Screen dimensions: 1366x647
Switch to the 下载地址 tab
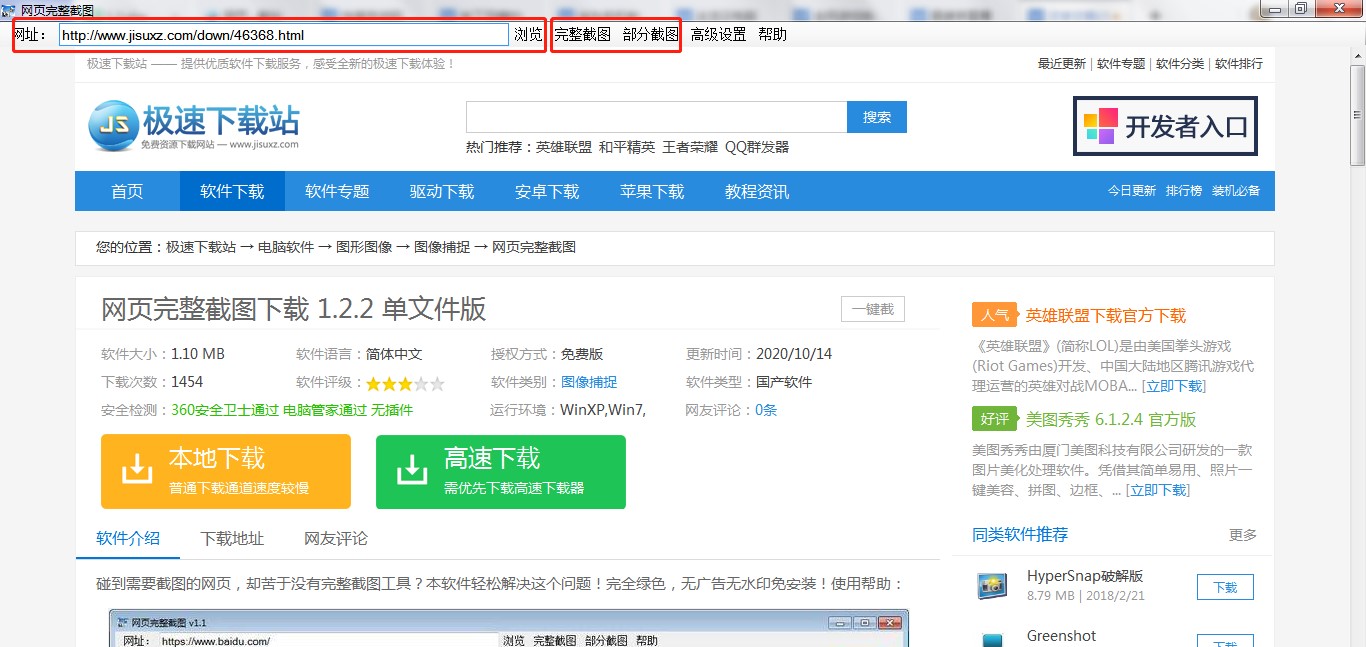[x=232, y=538]
